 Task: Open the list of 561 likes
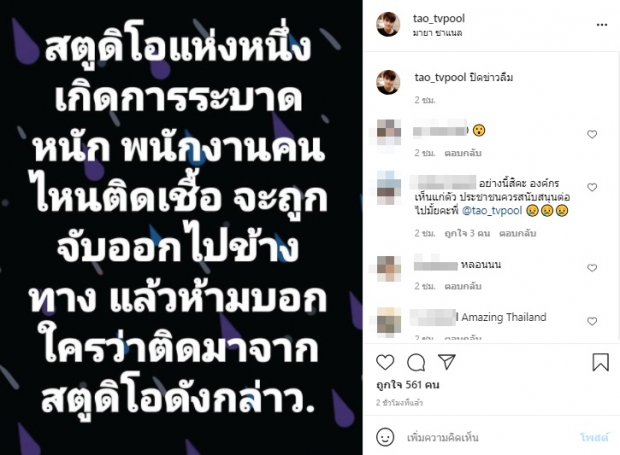point(408,385)
